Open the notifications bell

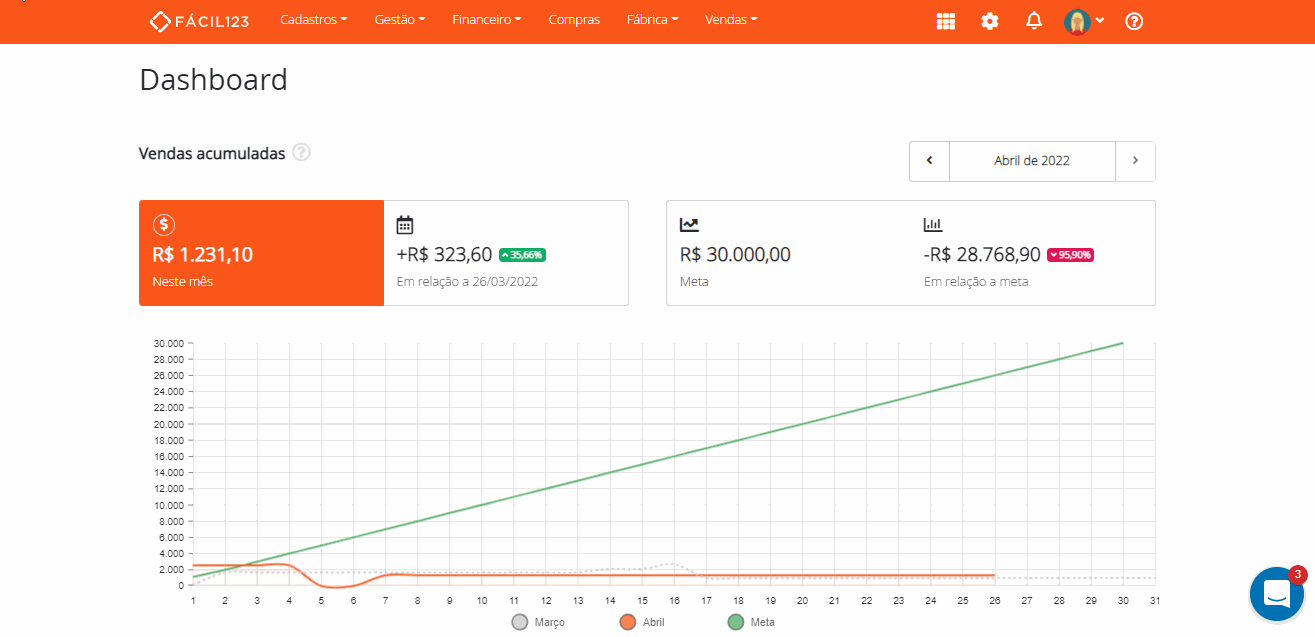point(1034,21)
